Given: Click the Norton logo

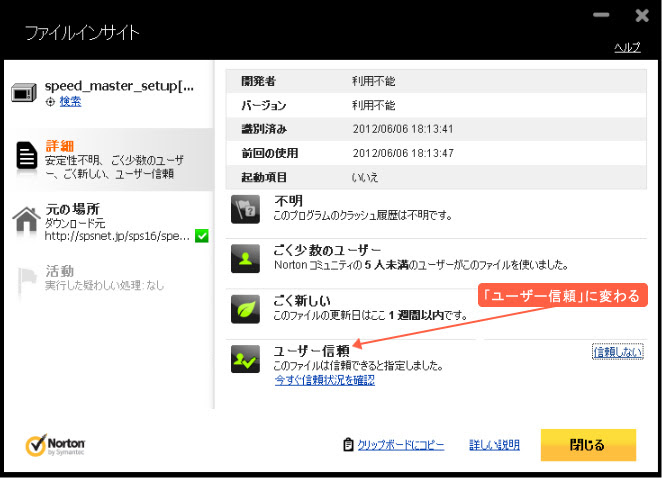Looking at the screenshot, I should click(x=55, y=445).
